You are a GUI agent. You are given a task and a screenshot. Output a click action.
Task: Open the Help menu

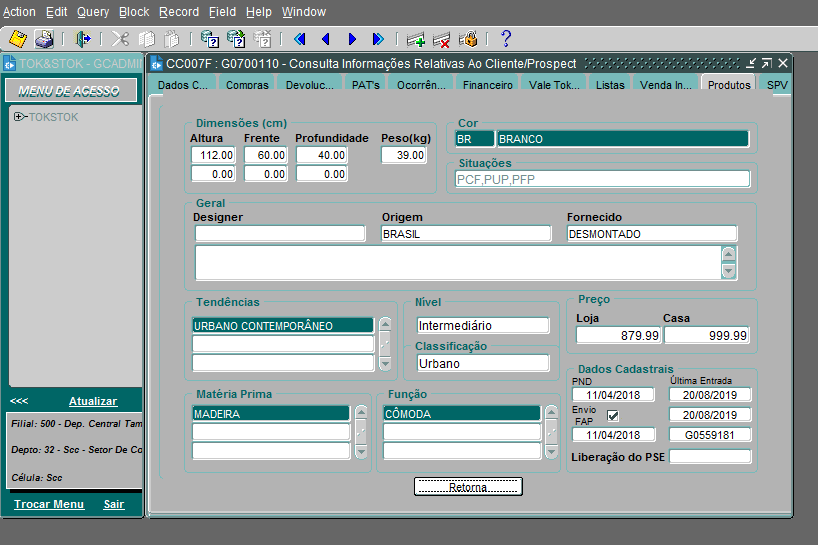259,11
